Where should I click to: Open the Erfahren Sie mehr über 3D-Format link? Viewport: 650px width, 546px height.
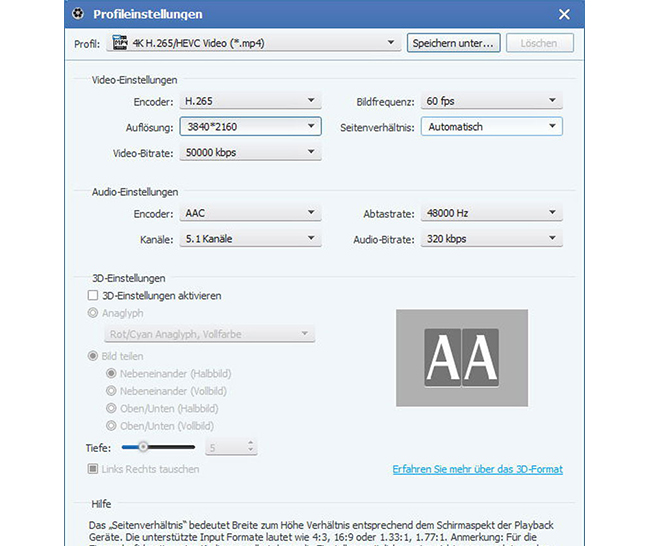pos(478,469)
